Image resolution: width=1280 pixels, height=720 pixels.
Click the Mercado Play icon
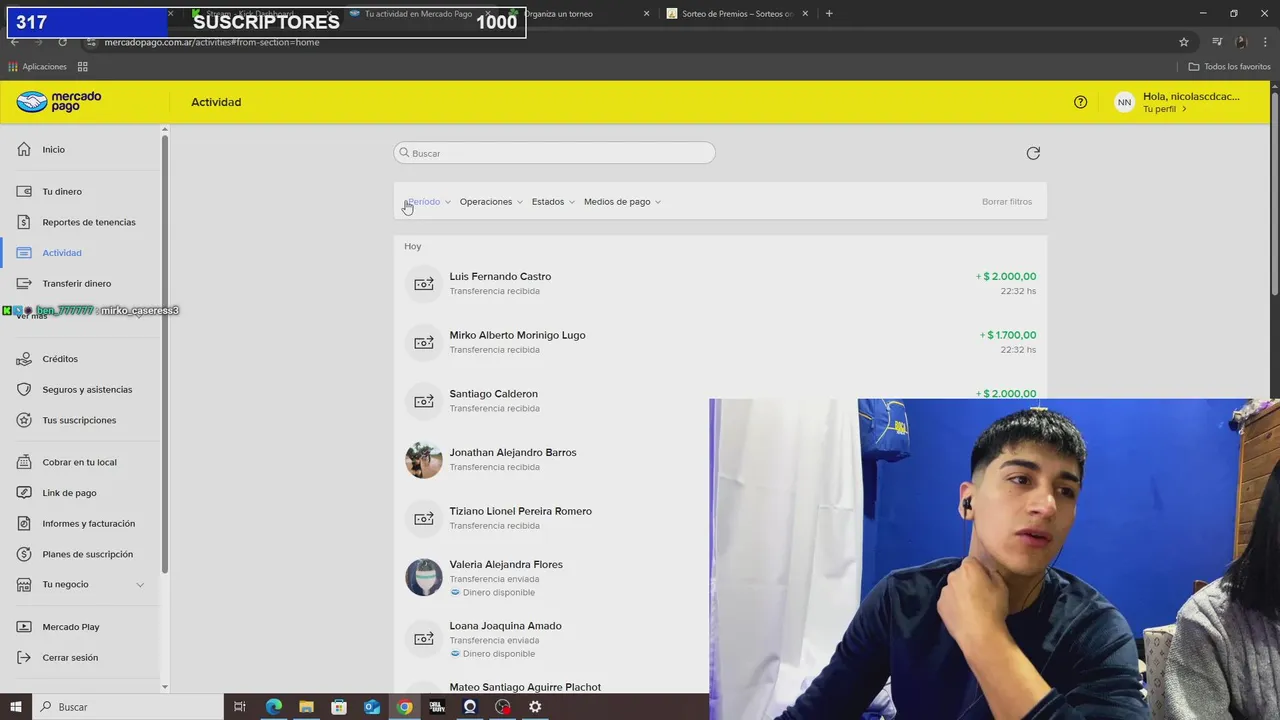click(x=24, y=627)
